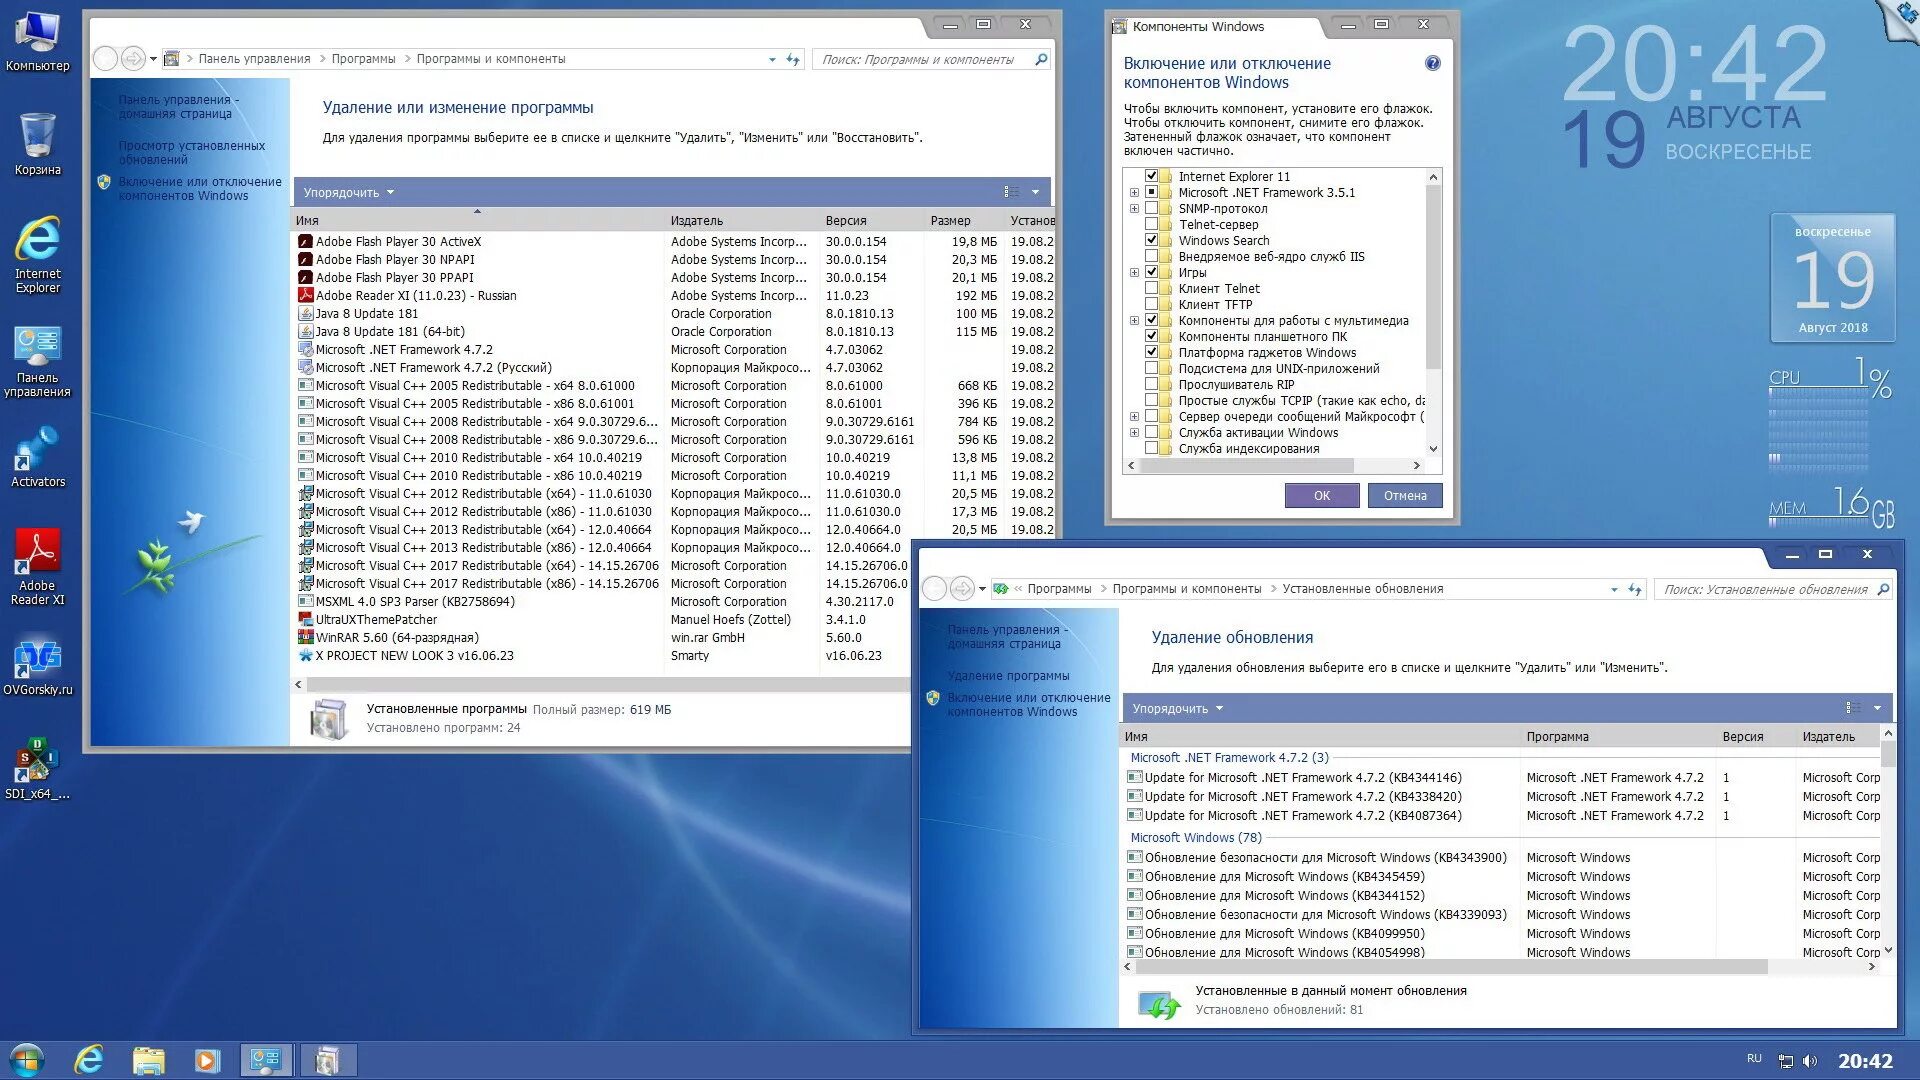Expand the Игры component tree node
This screenshot has height=1080, width=1920.
(x=1134, y=273)
